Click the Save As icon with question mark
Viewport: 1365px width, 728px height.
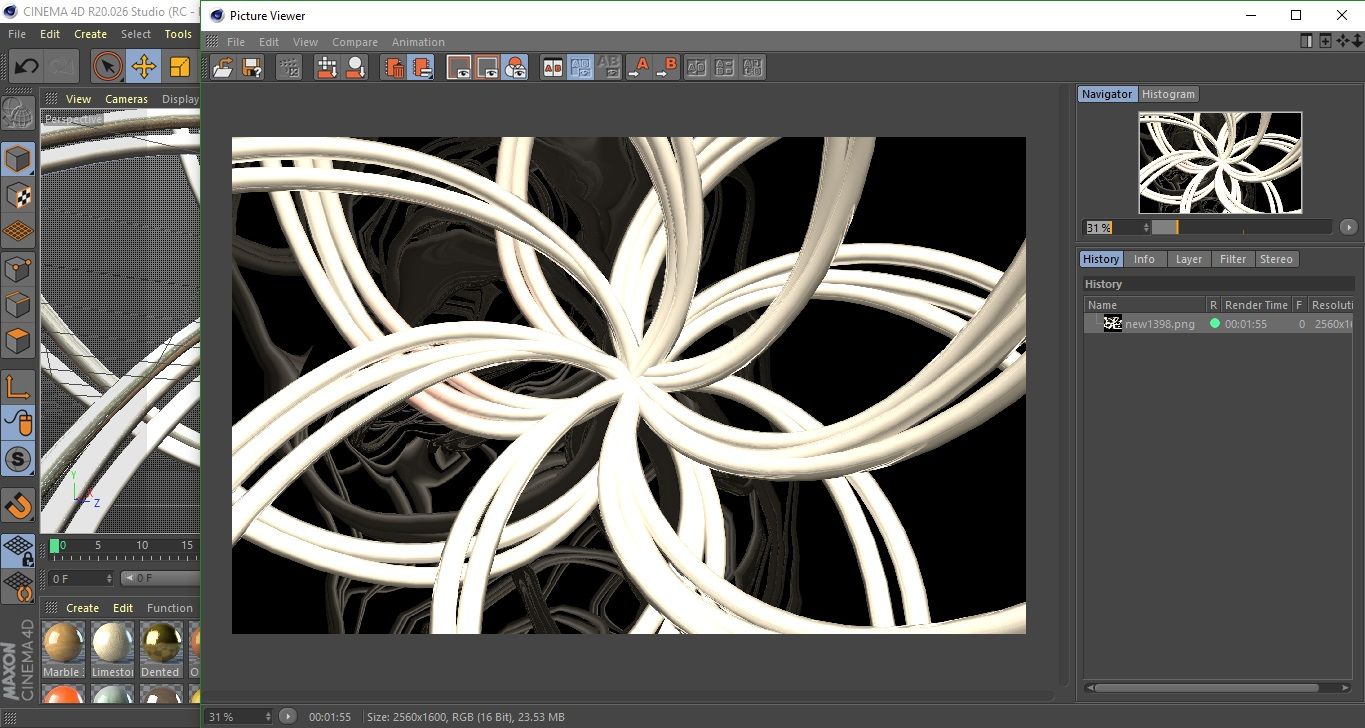point(252,67)
